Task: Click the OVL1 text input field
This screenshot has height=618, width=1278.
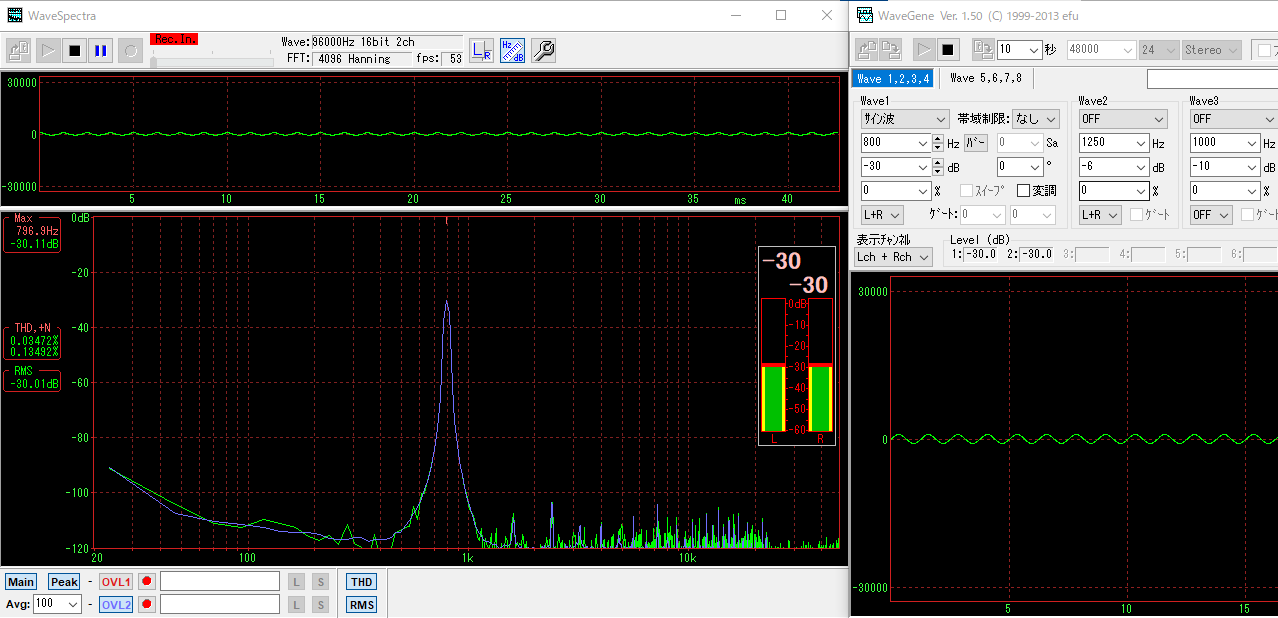Action: pyautogui.click(x=220, y=582)
